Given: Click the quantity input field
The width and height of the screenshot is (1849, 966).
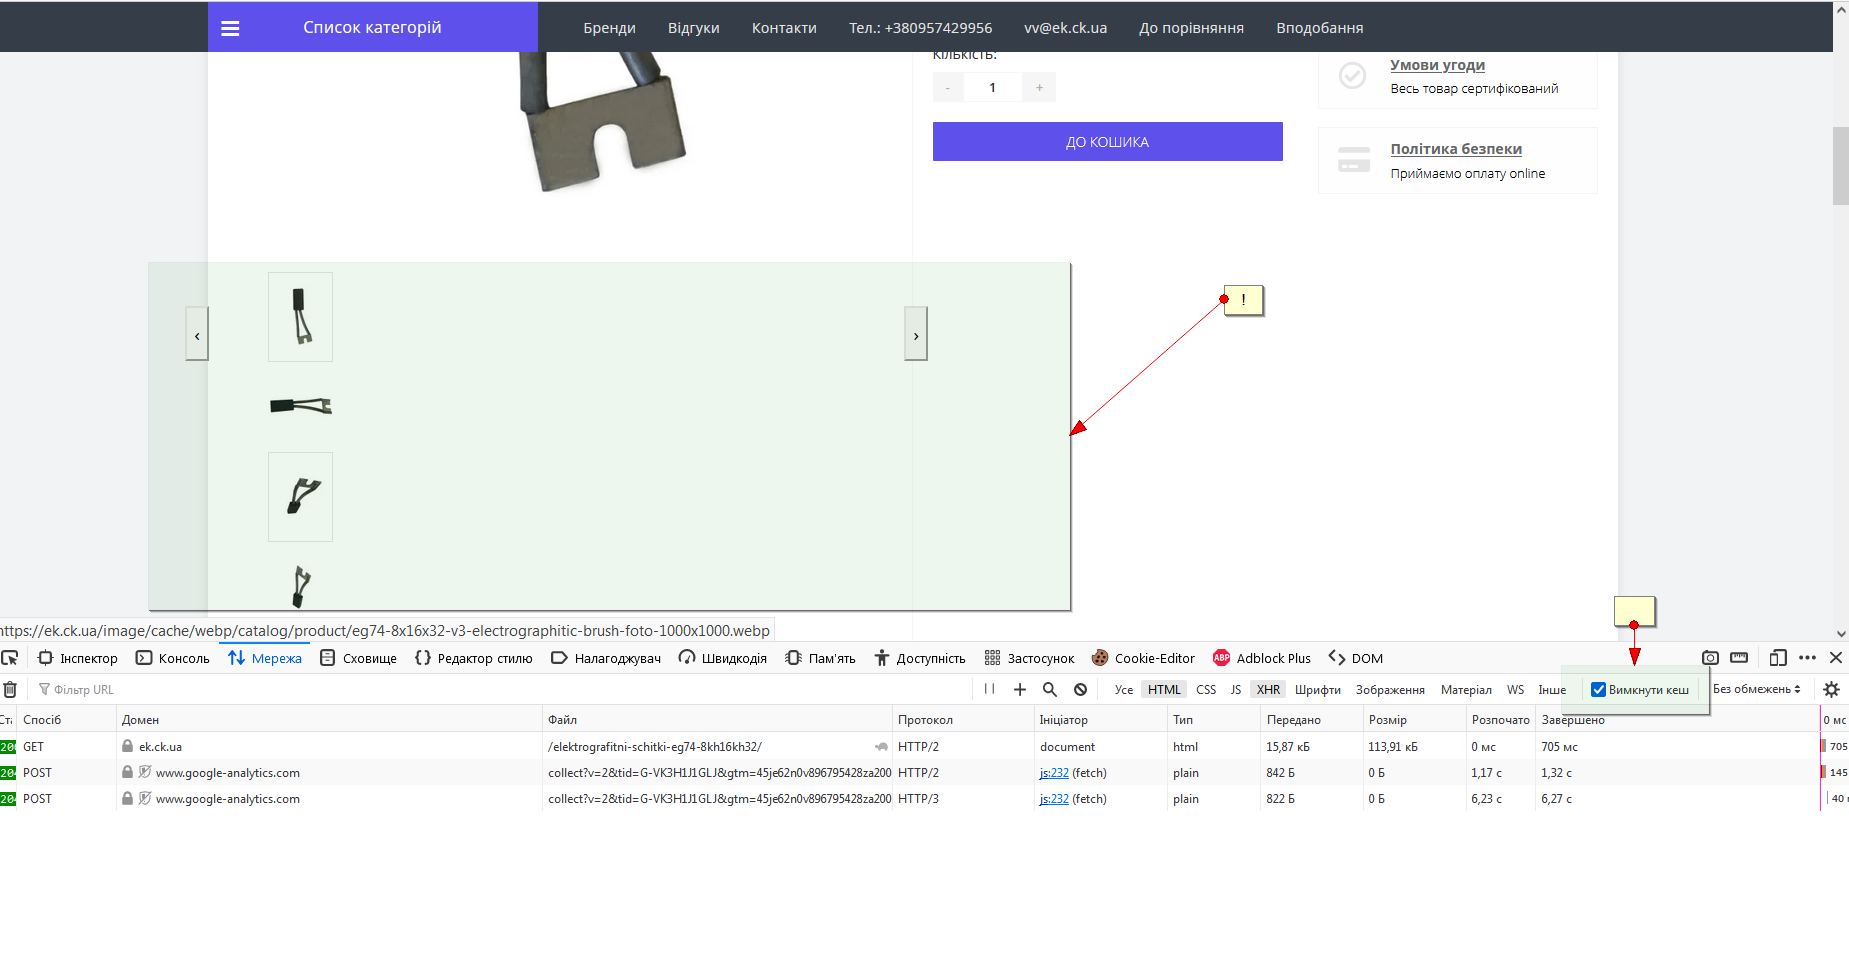Looking at the screenshot, I should pos(992,87).
